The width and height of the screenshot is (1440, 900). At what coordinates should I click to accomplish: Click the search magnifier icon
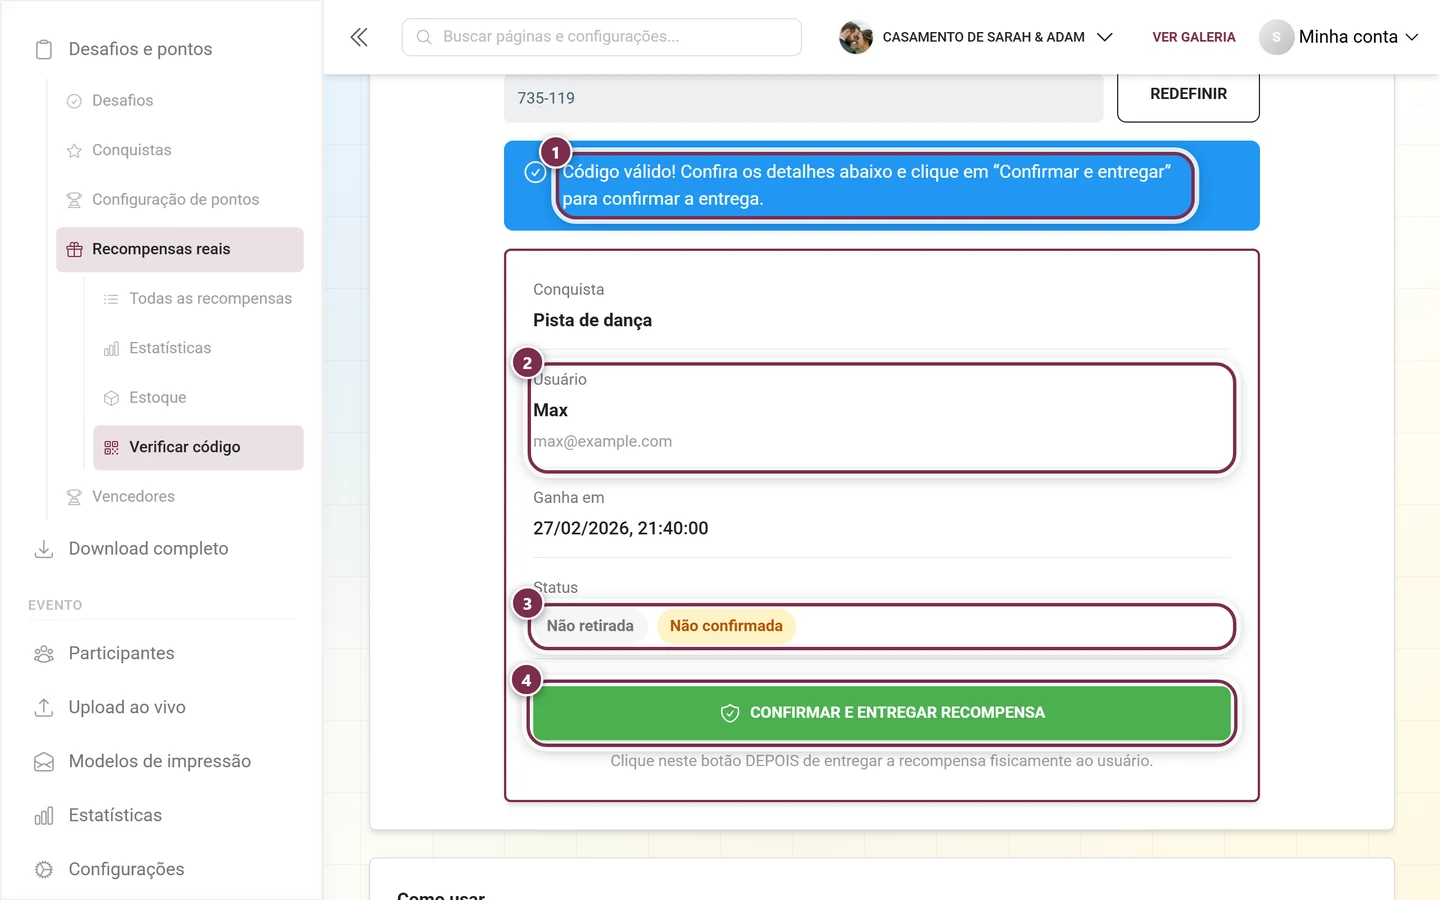424,37
